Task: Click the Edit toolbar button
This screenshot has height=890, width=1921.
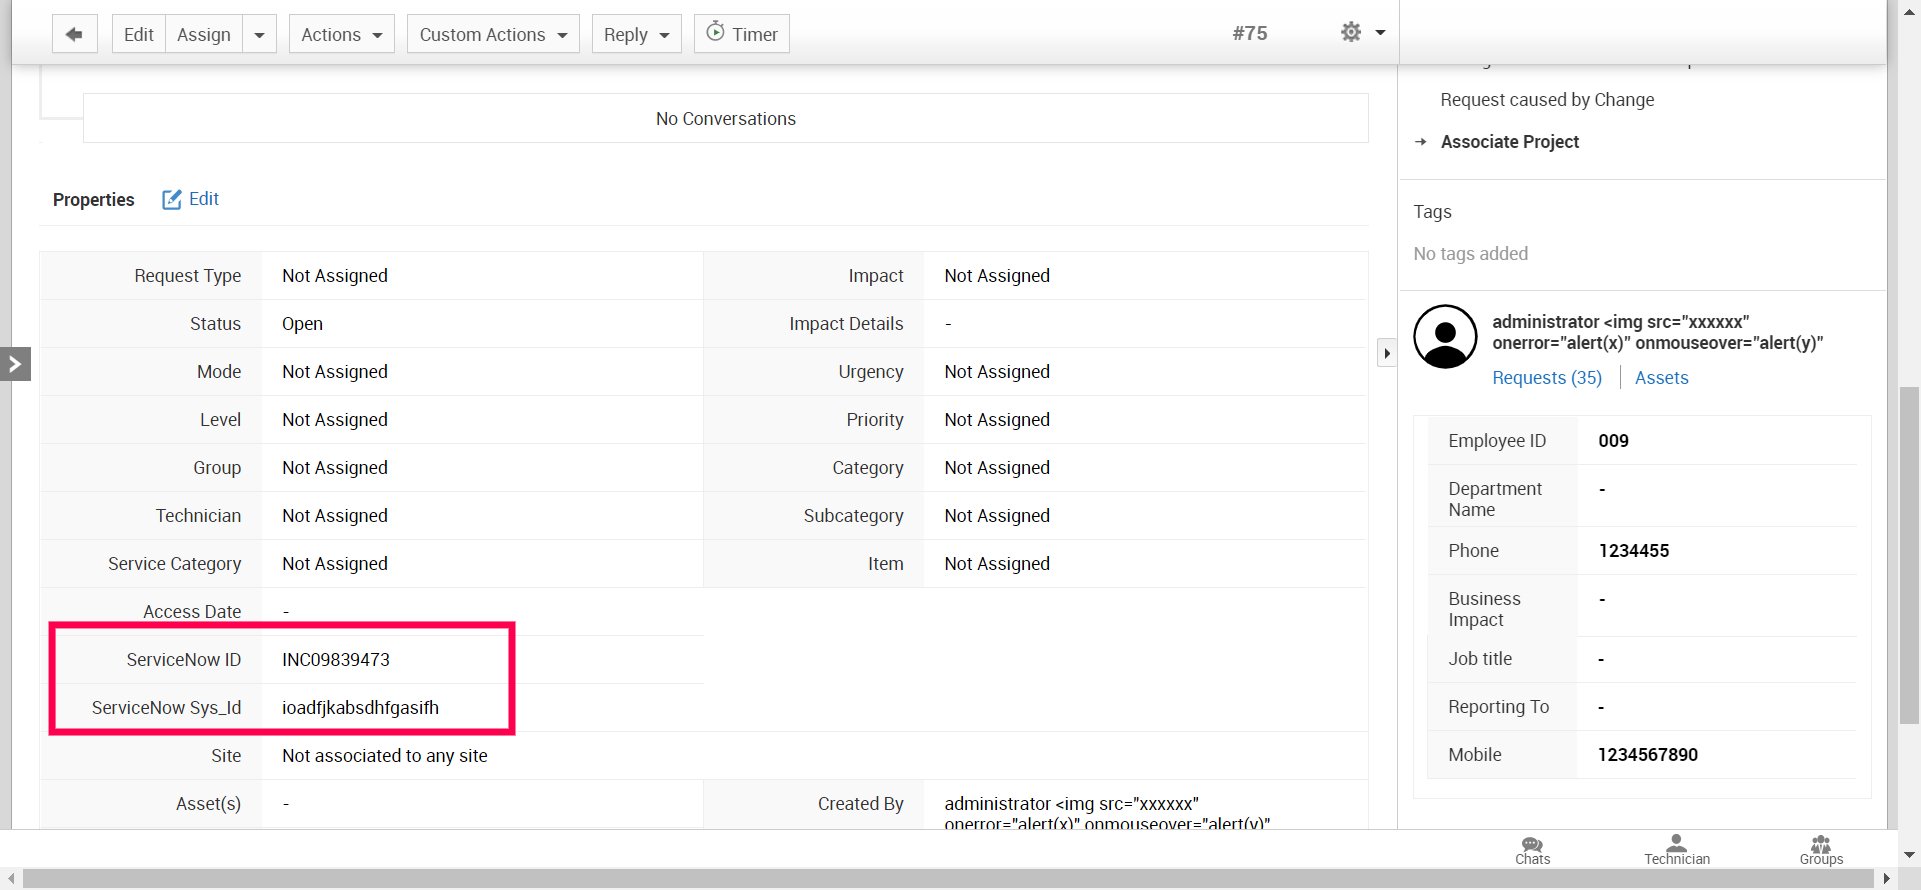Action: tap(138, 34)
